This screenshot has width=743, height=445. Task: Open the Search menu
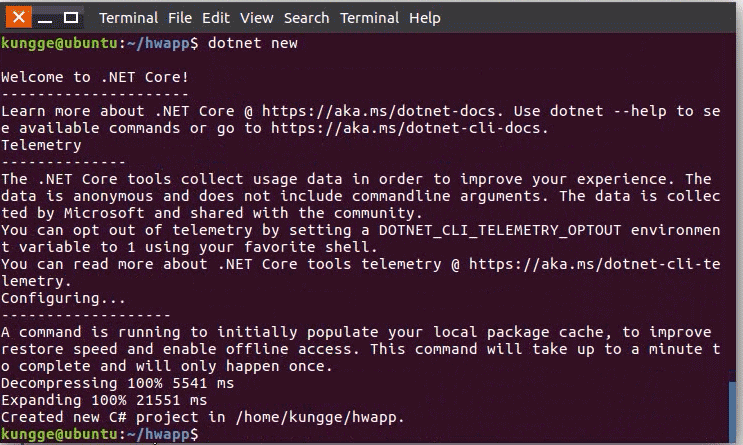coord(306,18)
